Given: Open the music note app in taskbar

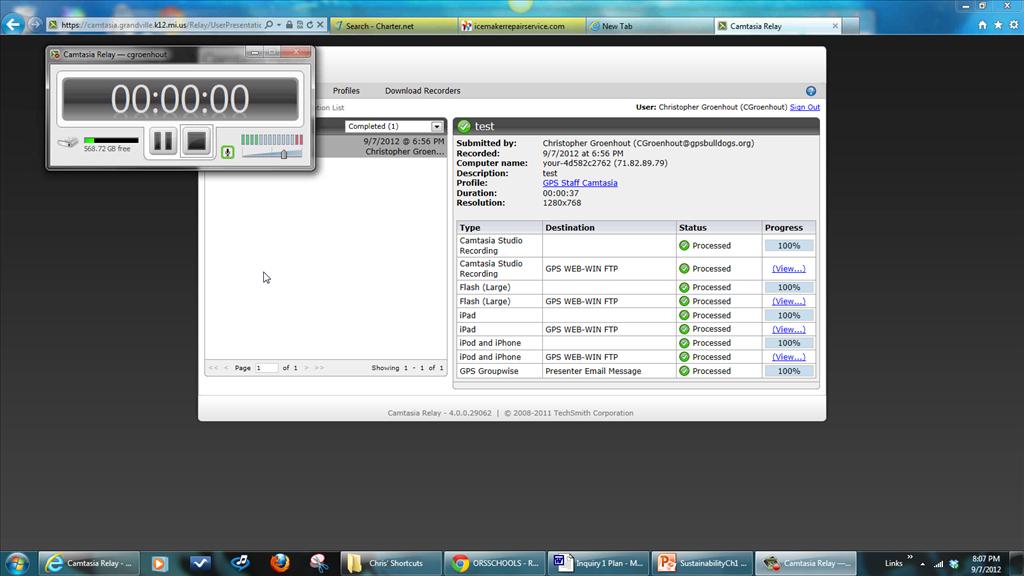Looking at the screenshot, I should (240, 563).
